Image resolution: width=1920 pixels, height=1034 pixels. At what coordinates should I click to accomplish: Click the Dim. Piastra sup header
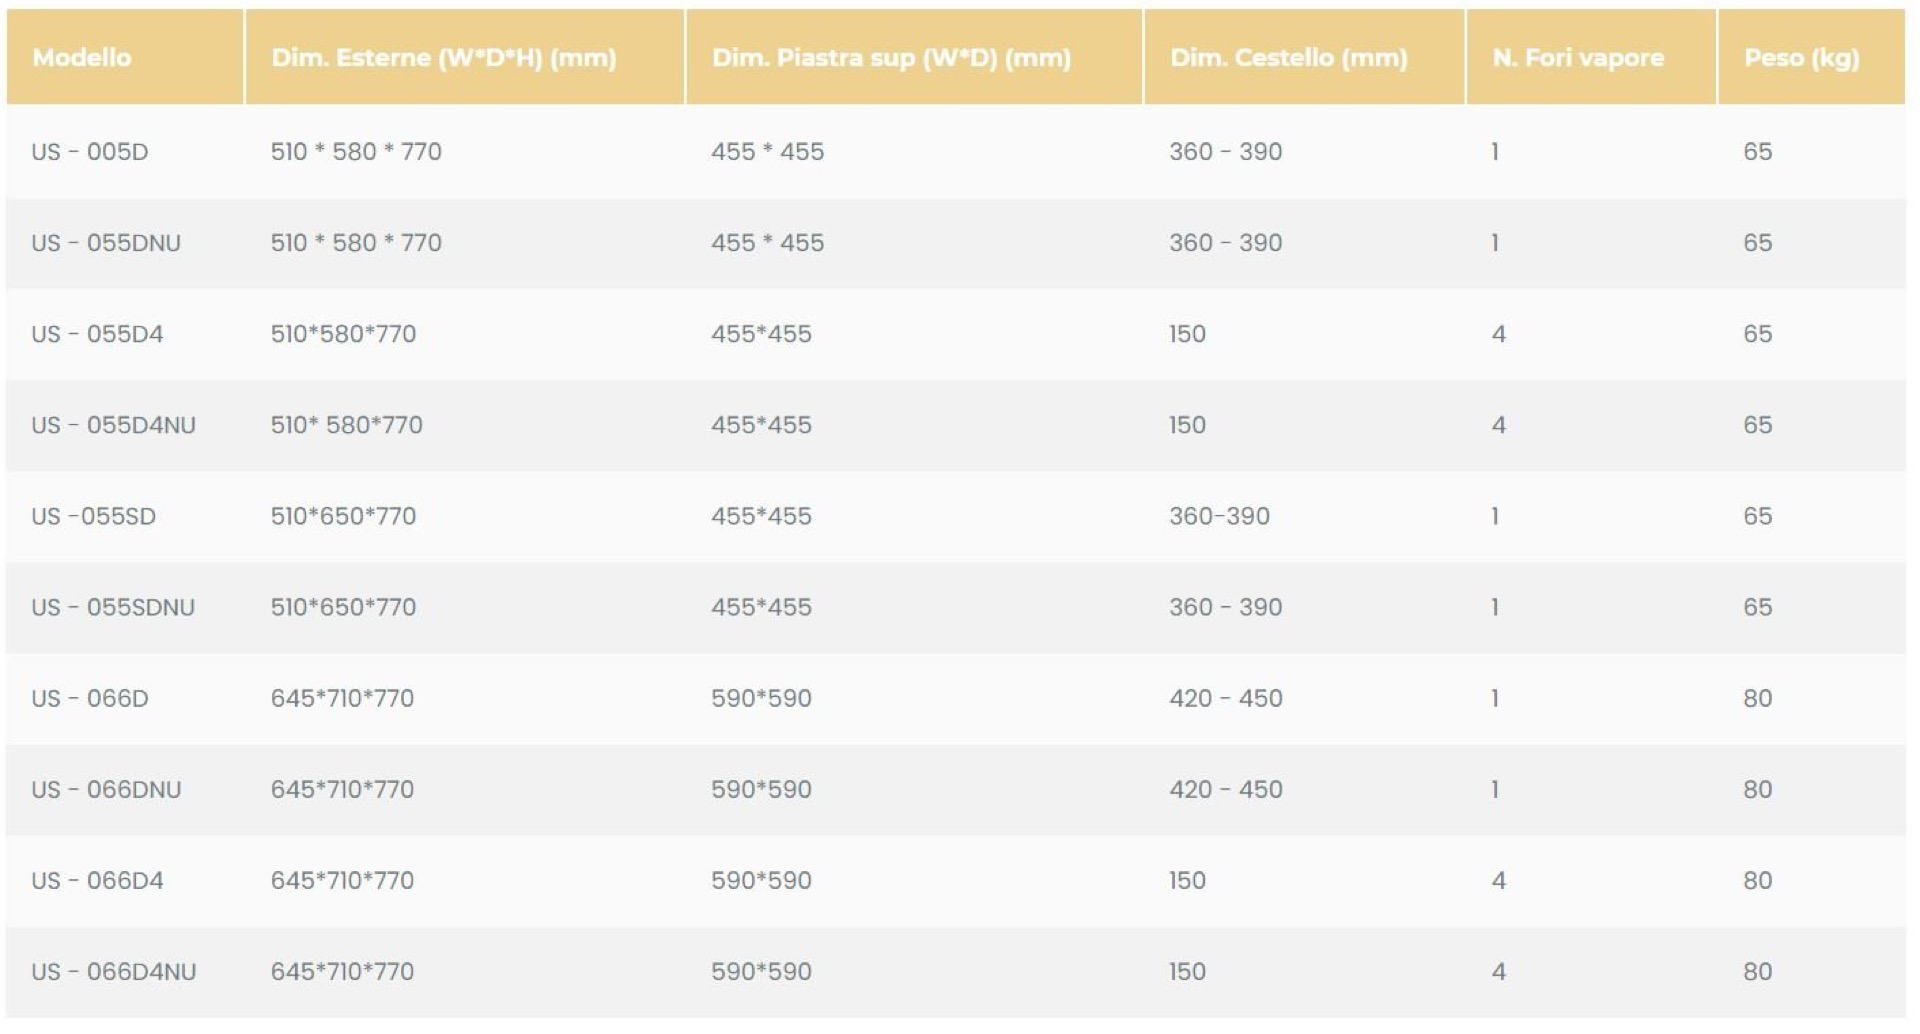(x=891, y=57)
